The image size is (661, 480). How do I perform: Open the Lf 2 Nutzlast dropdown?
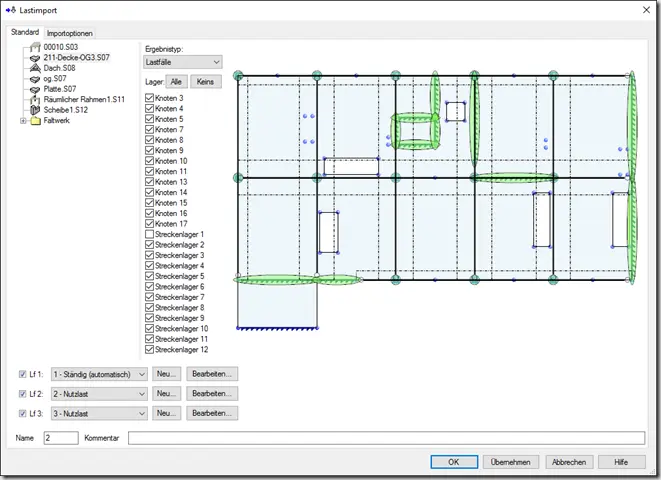pos(99,394)
